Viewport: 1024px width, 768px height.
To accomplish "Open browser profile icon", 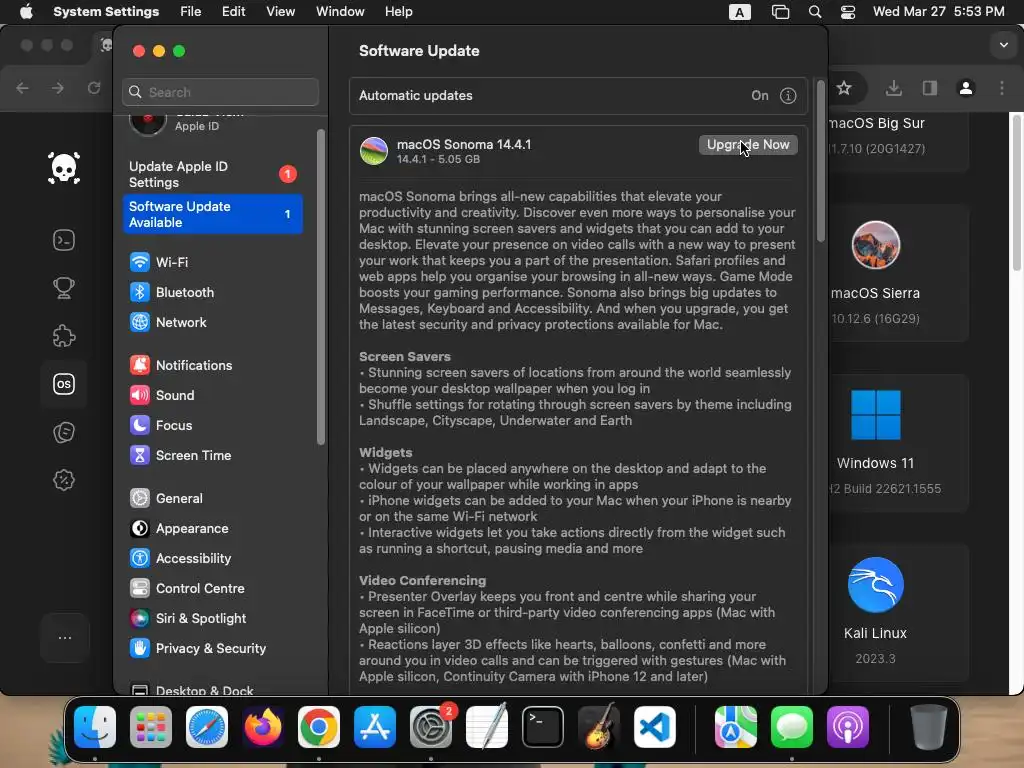I will (x=966, y=88).
